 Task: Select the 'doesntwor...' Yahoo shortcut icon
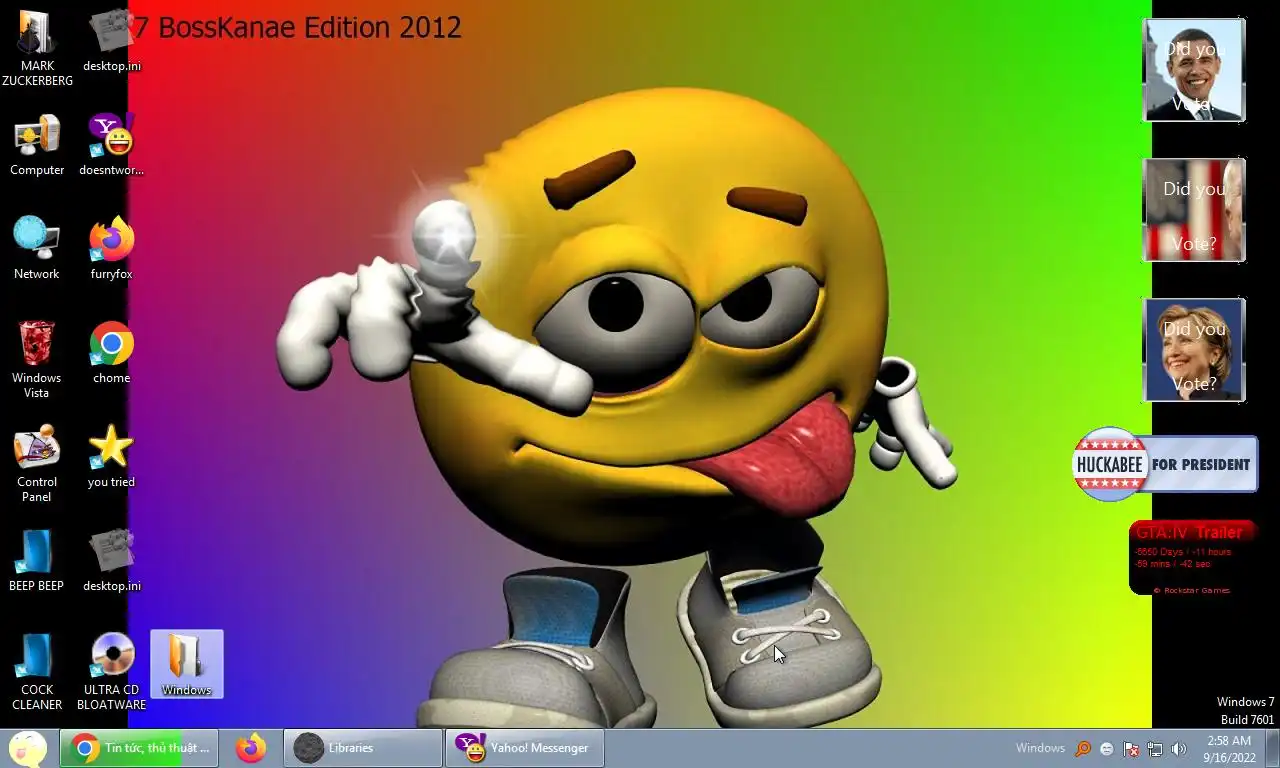pyautogui.click(x=111, y=146)
